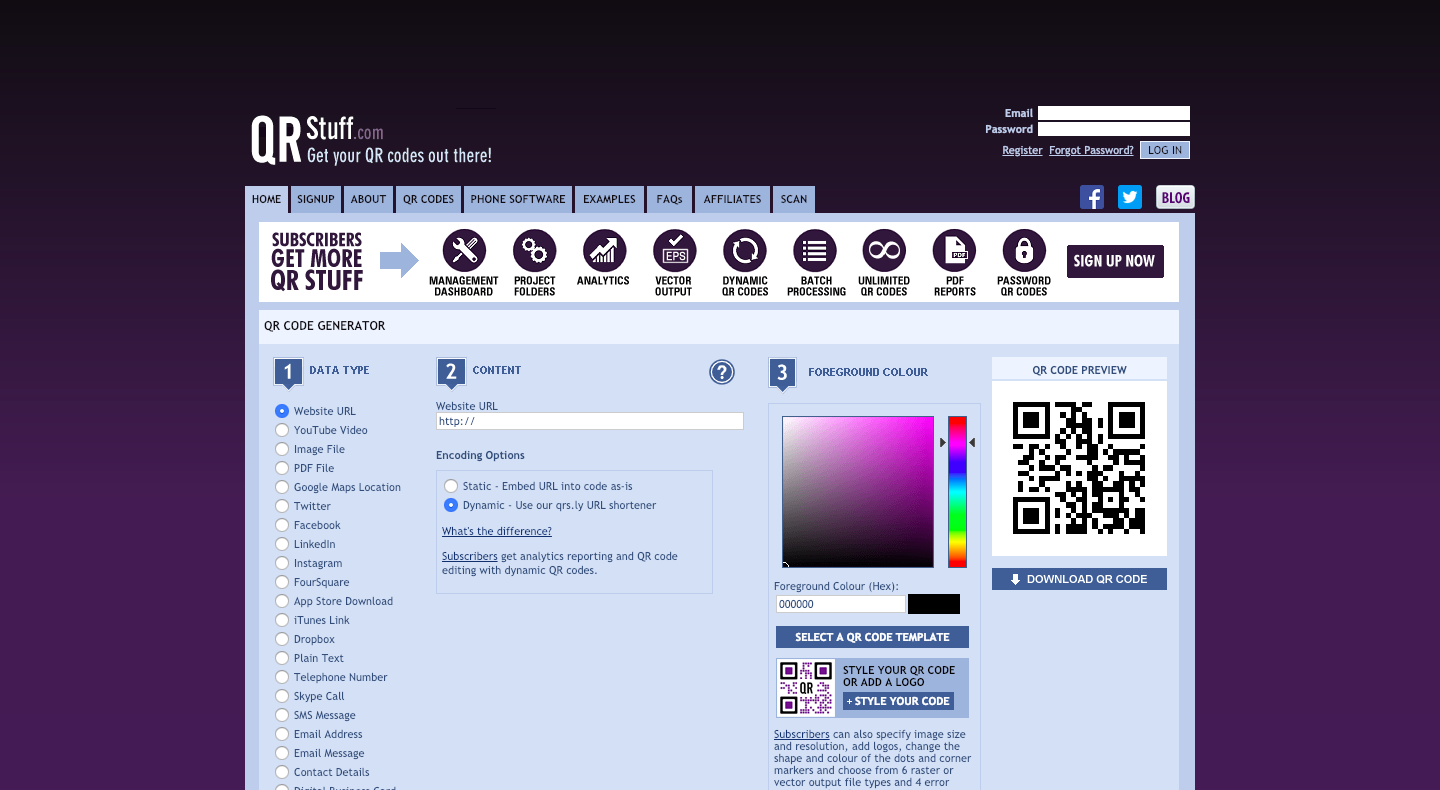Select Telephone Number data type
This screenshot has height=790, width=1440.
tap(282, 677)
